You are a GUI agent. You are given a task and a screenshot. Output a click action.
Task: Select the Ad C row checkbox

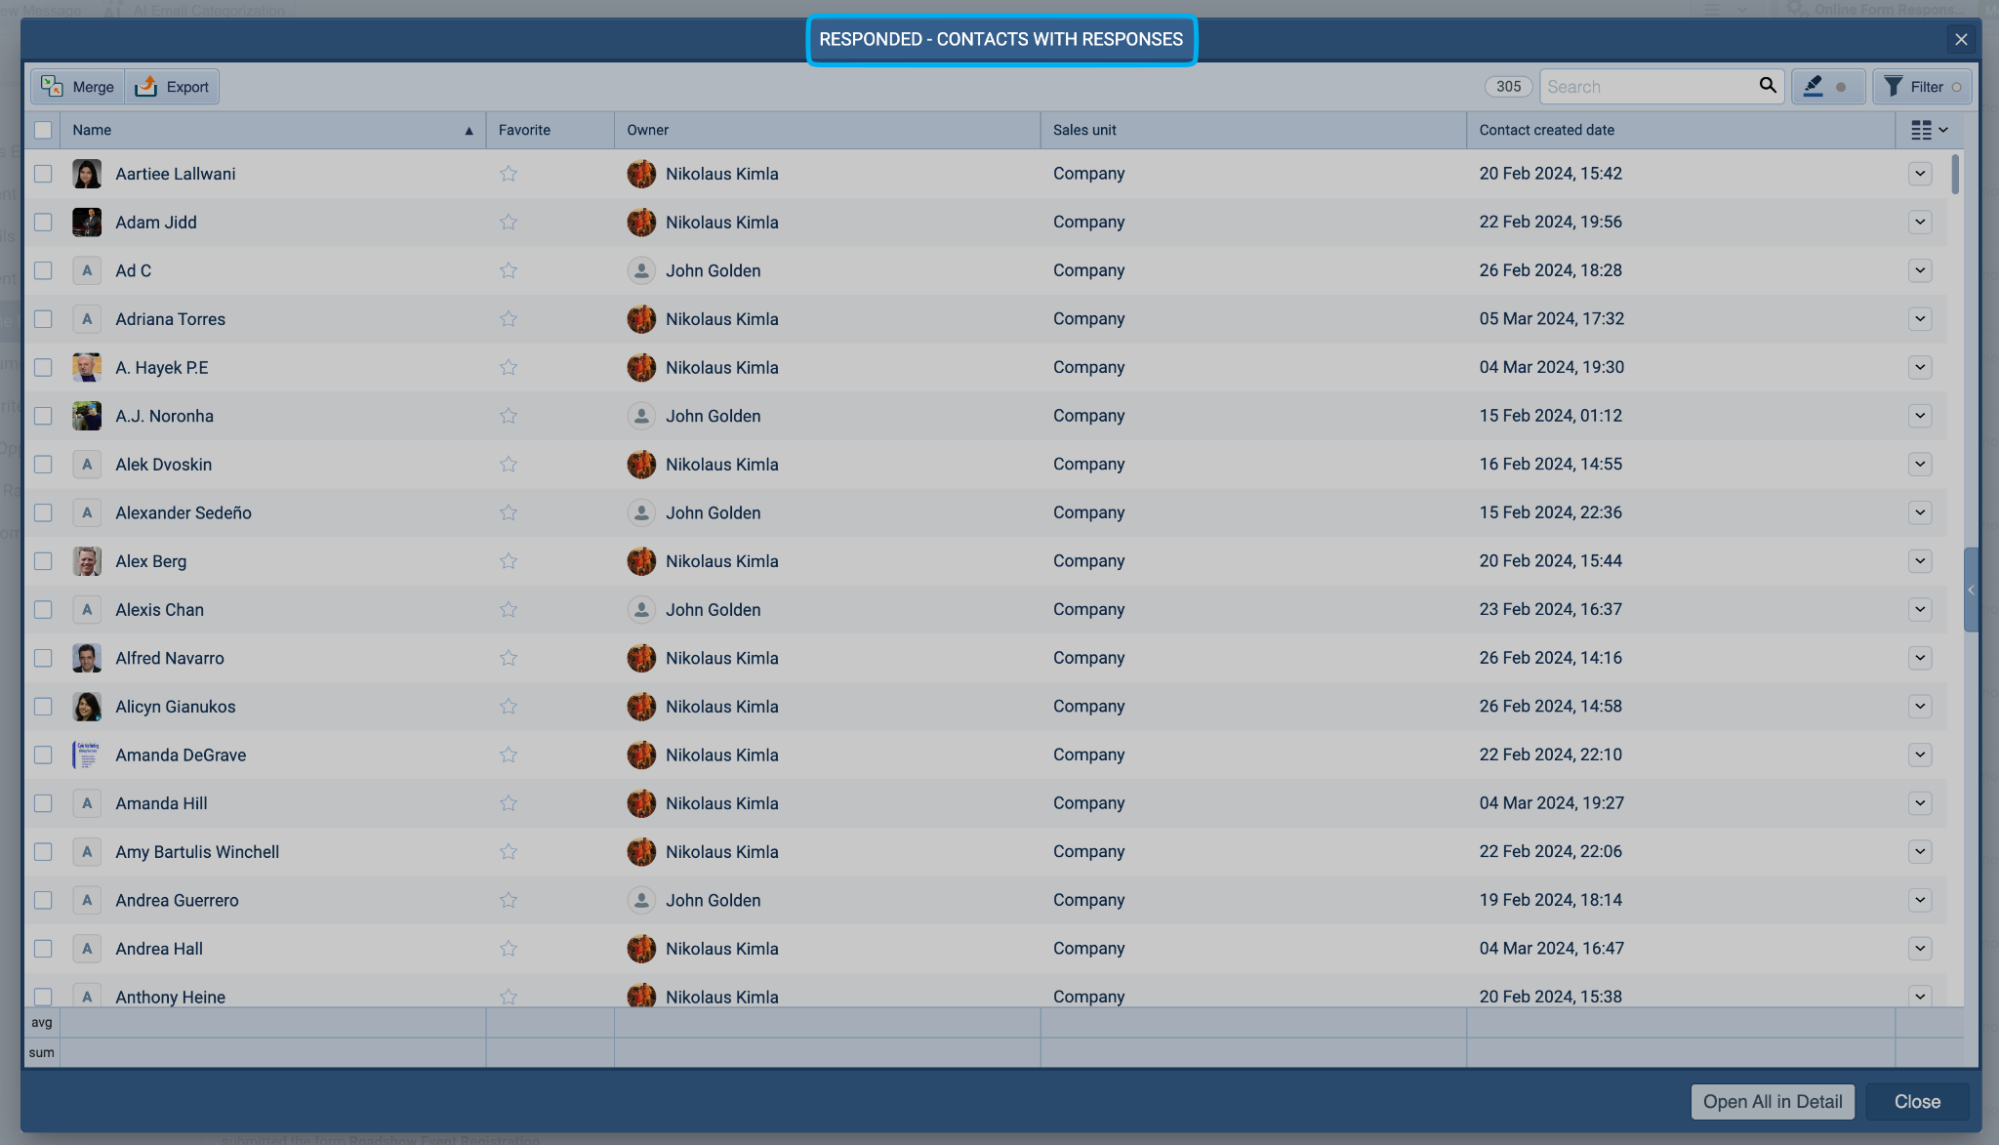tap(43, 271)
